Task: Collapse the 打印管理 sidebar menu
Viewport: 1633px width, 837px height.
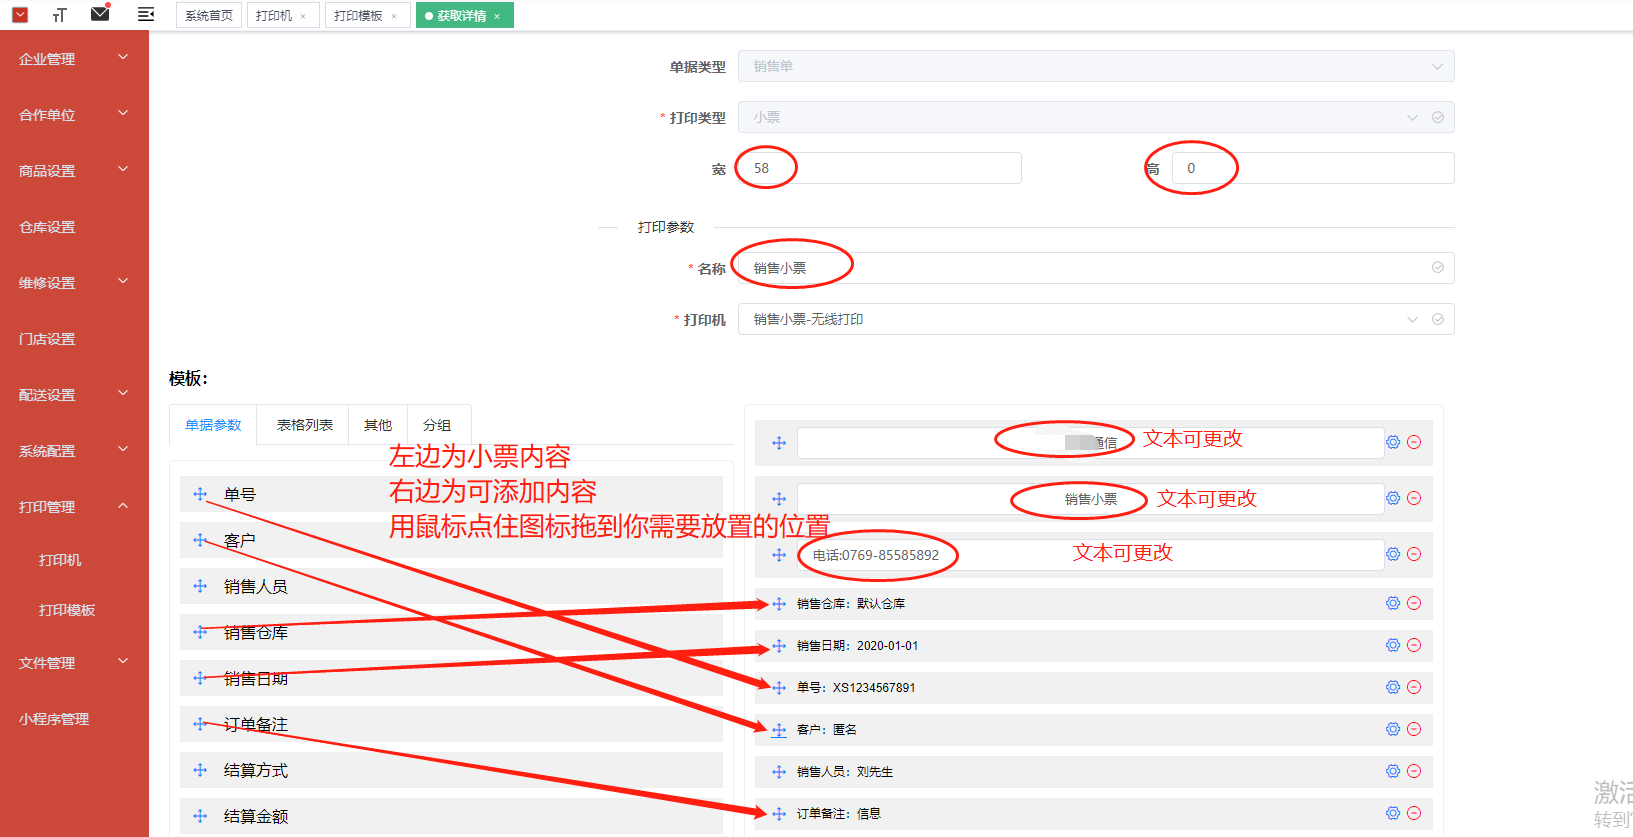Action: [x=74, y=507]
